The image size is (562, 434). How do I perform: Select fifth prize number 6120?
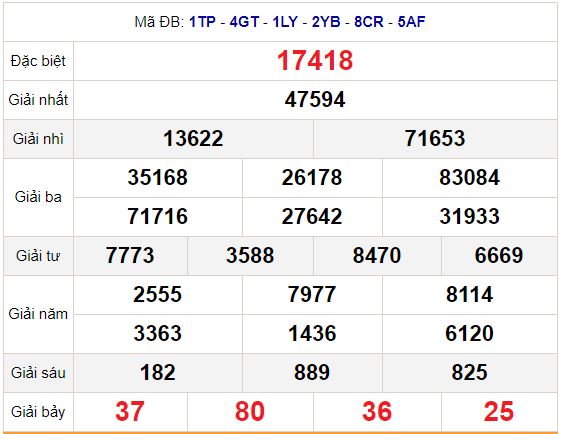pyautogui.click(x=470, y=334)
